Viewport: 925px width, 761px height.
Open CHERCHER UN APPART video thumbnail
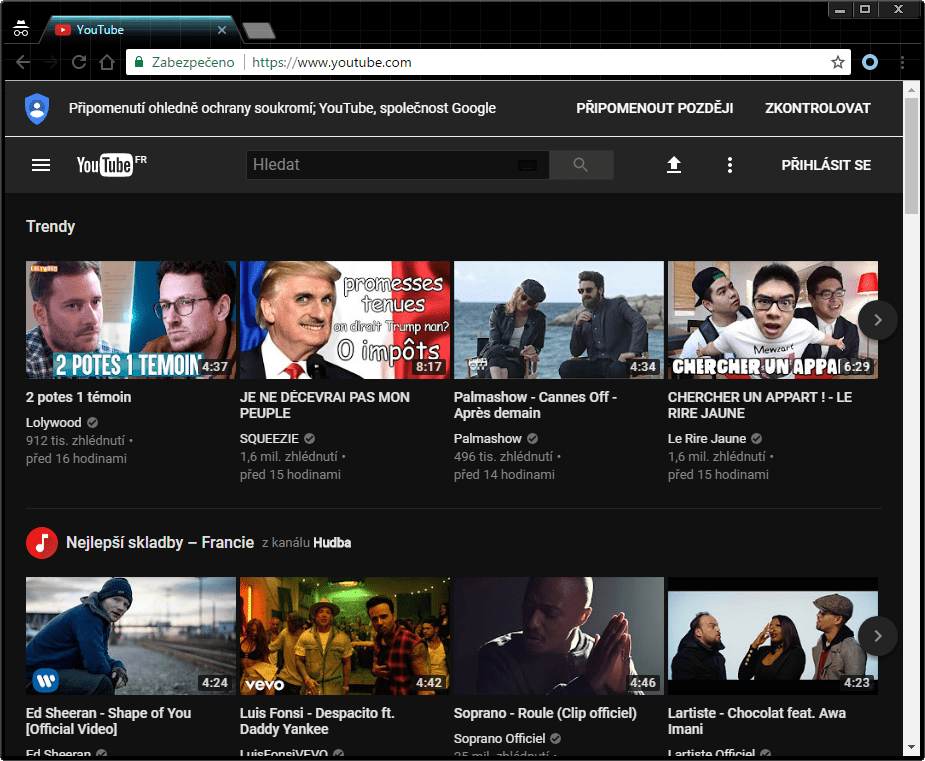(773, 320)
